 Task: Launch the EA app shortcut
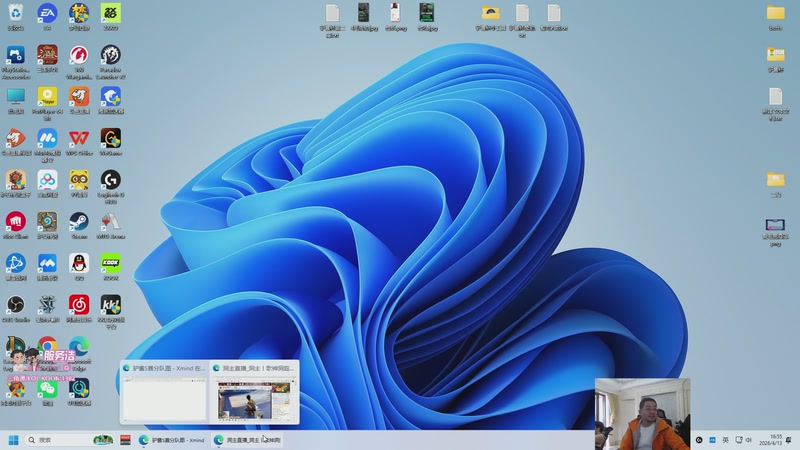[47, 15]
